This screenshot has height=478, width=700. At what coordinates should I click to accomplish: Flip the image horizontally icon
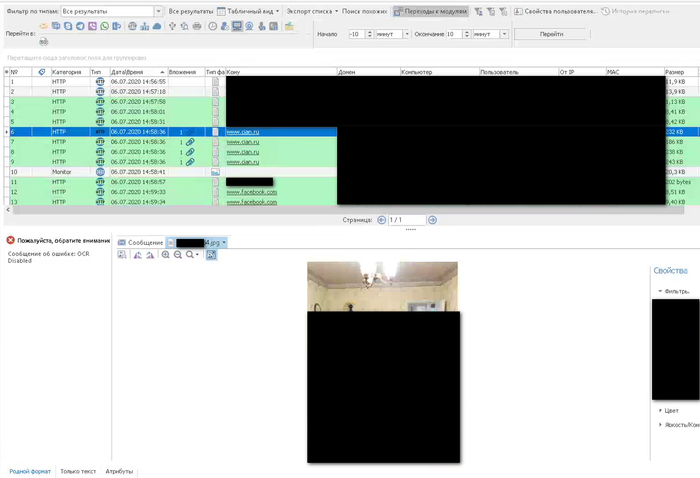point(138,254)
